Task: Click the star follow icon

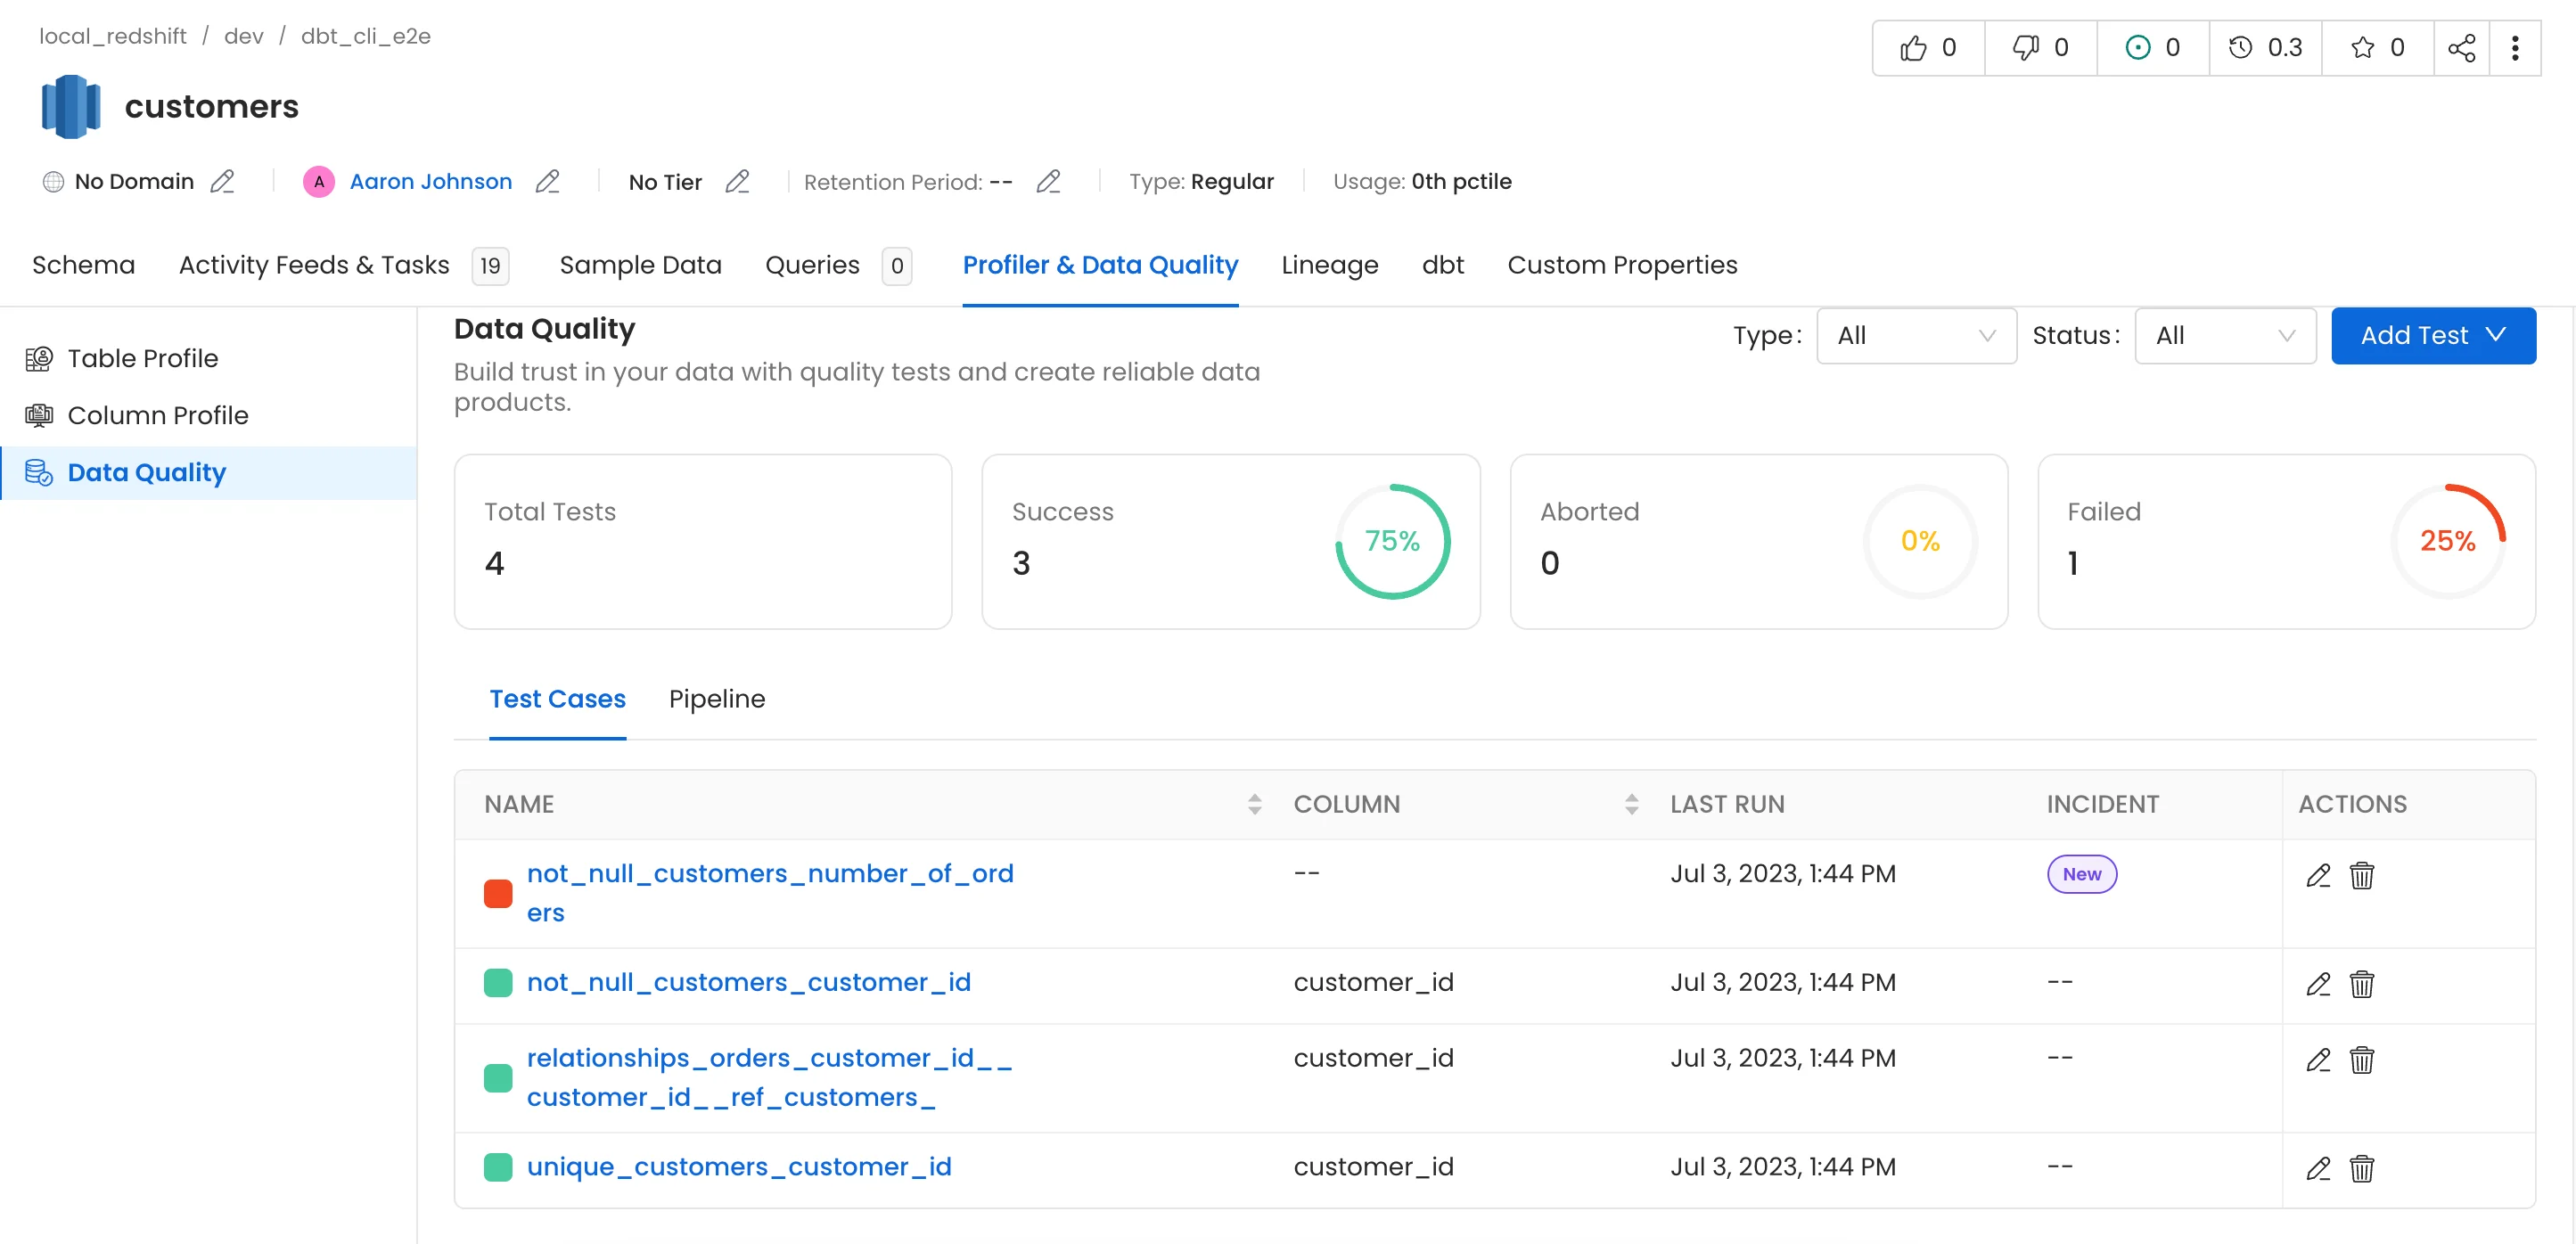Action: (x=2362, y=47)
